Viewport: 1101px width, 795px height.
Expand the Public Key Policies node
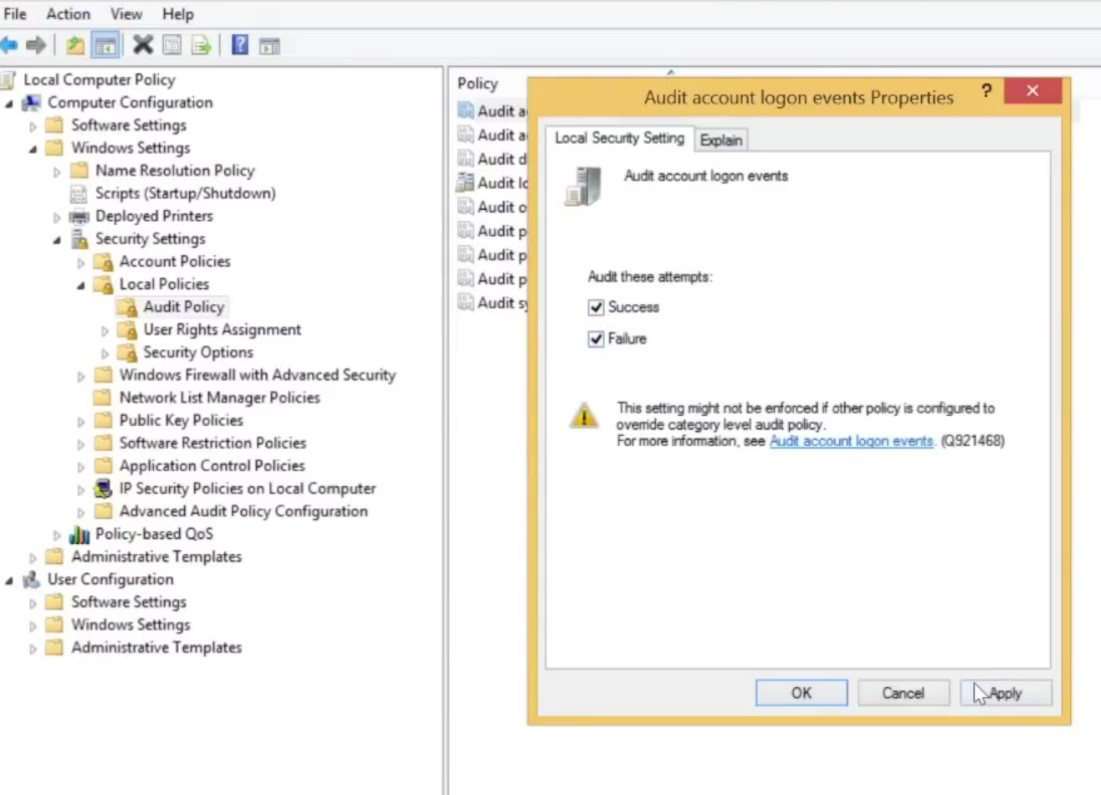(81, 422)
